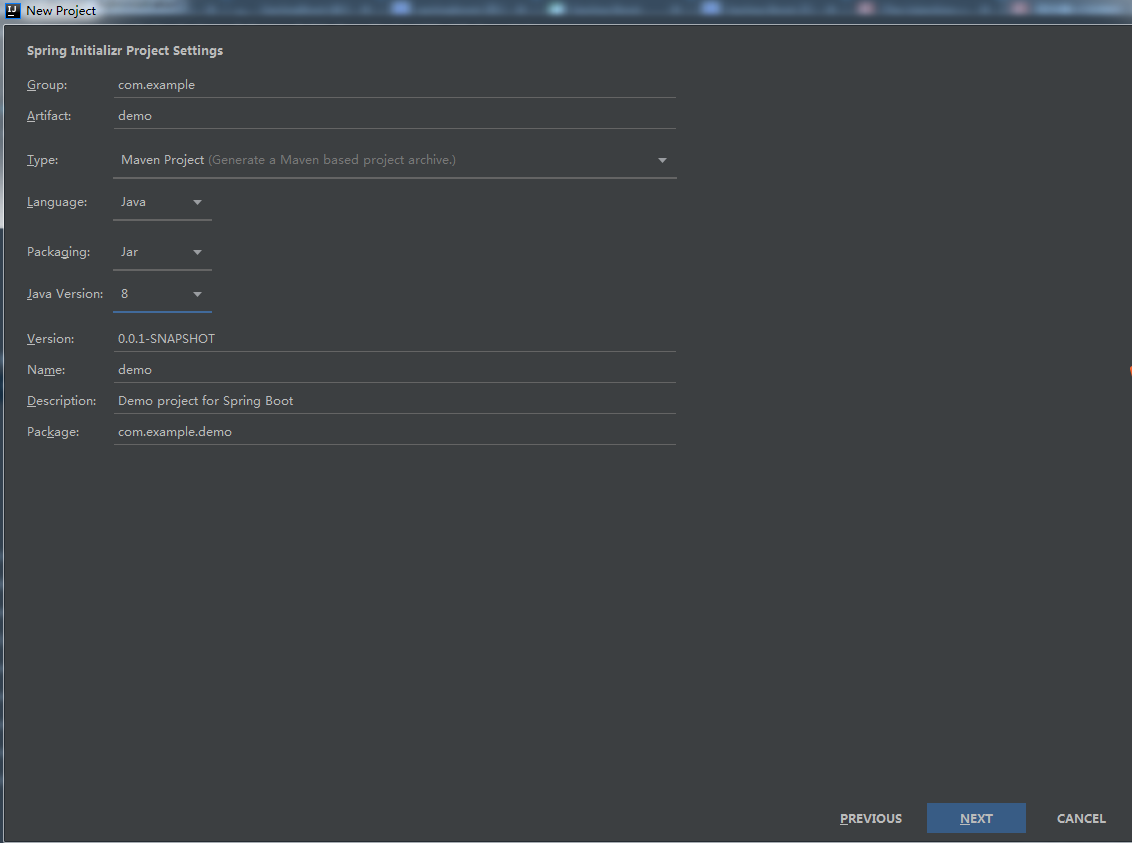Viewport: 1132px width, 843px height.
Task: Click the IntelliJ icon in the title bar
Action: [12, 11]
